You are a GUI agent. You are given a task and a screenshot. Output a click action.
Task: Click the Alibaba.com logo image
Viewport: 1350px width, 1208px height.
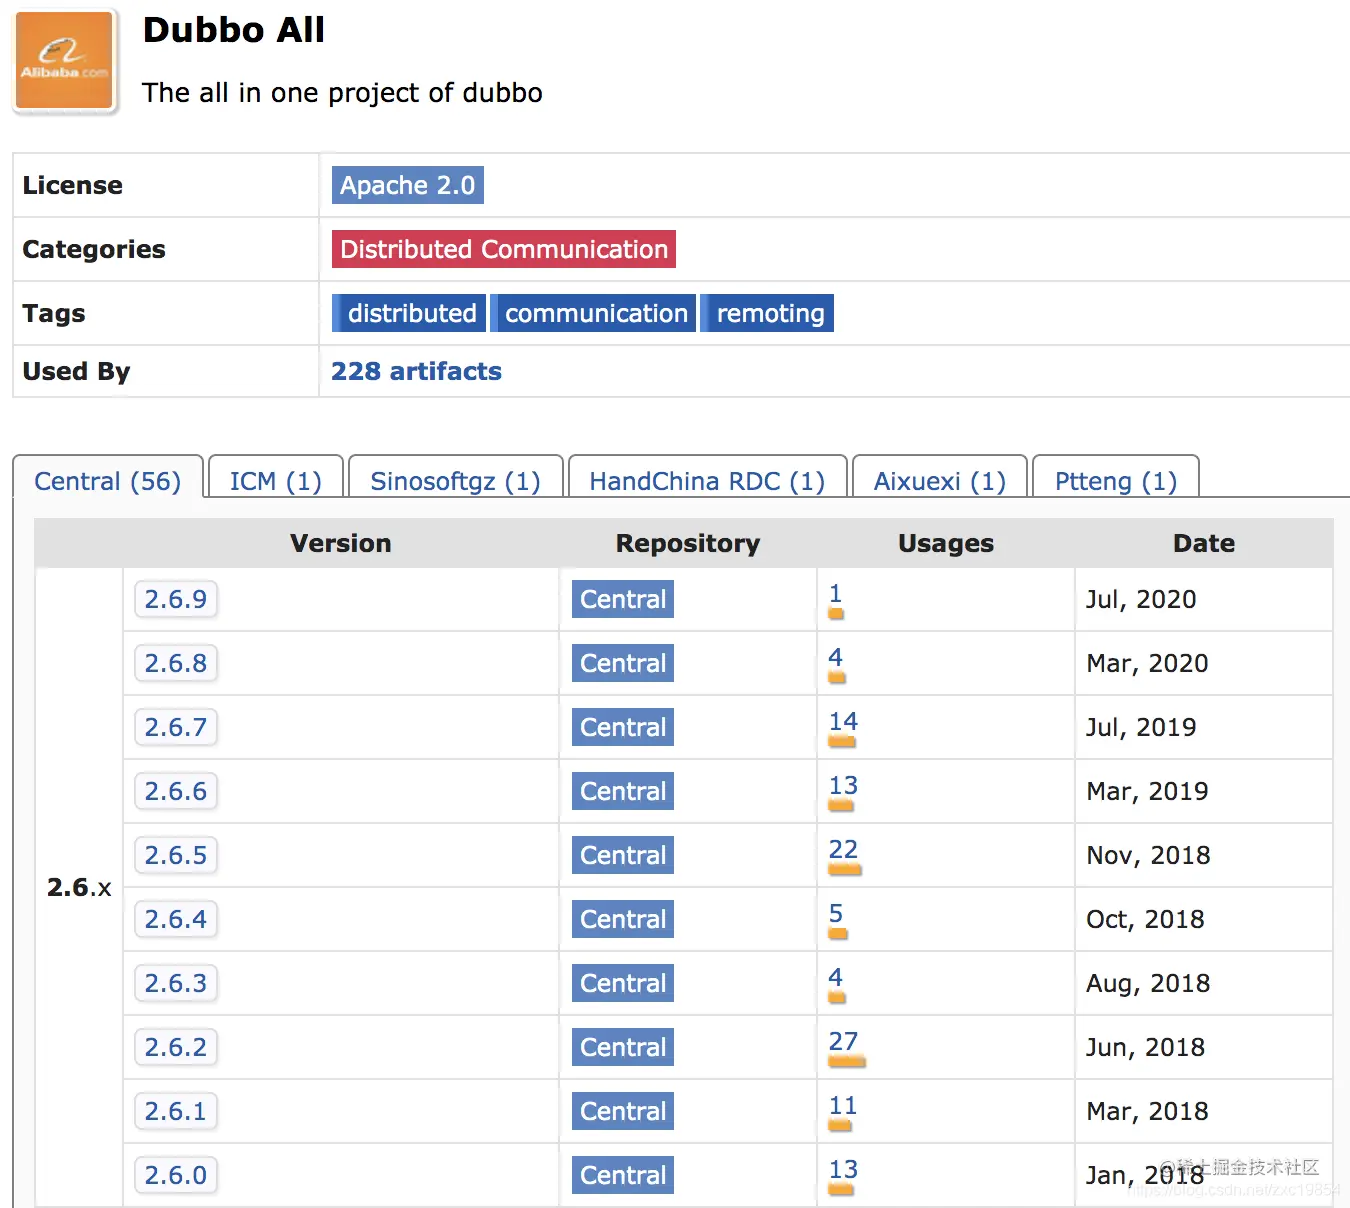[65, 61]
